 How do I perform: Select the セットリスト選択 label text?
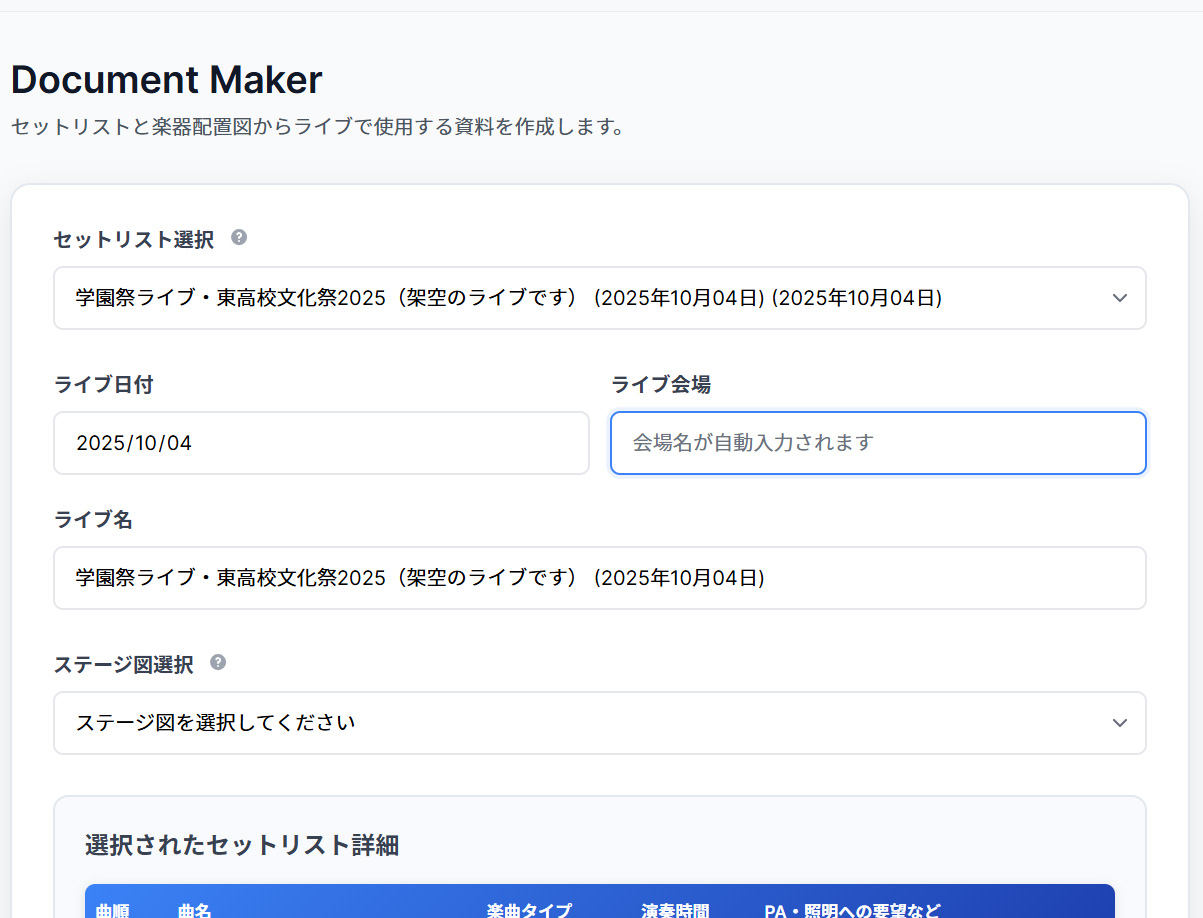(134, 239)
